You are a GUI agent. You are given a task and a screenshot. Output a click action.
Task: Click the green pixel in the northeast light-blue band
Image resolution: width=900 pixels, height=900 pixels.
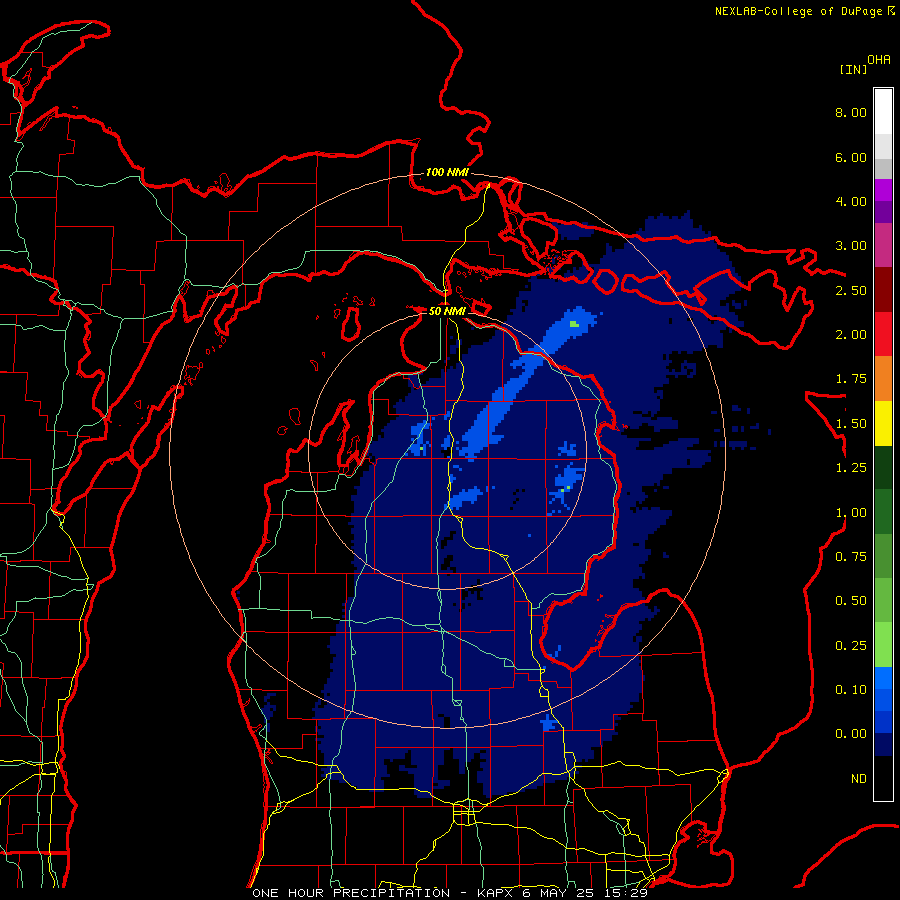tap(574, 324)
